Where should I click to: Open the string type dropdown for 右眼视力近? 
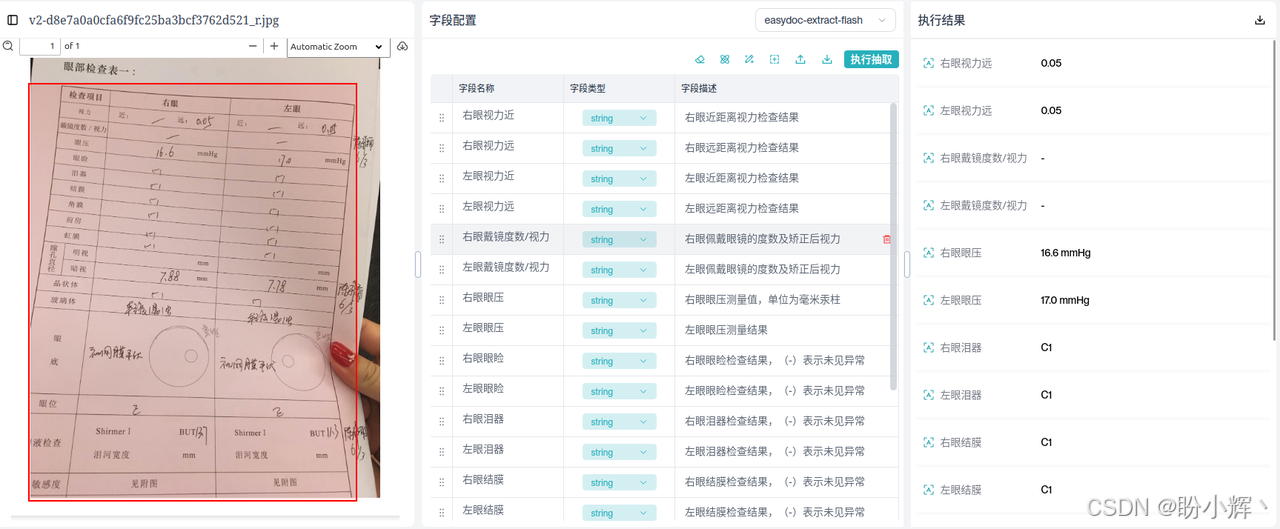(x=619, y=118)
